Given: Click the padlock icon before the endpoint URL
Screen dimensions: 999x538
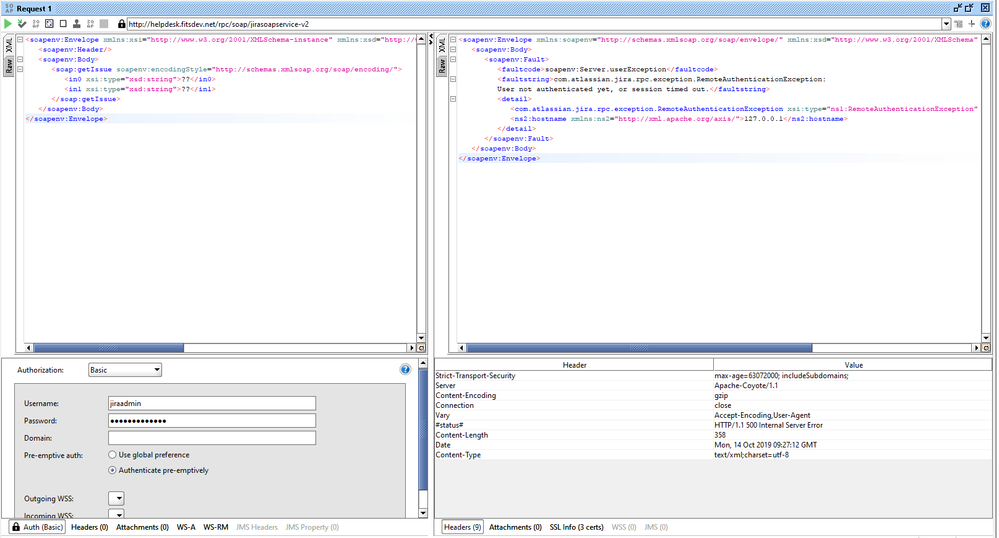Looking at the screenshot, I should coord(122,24).
